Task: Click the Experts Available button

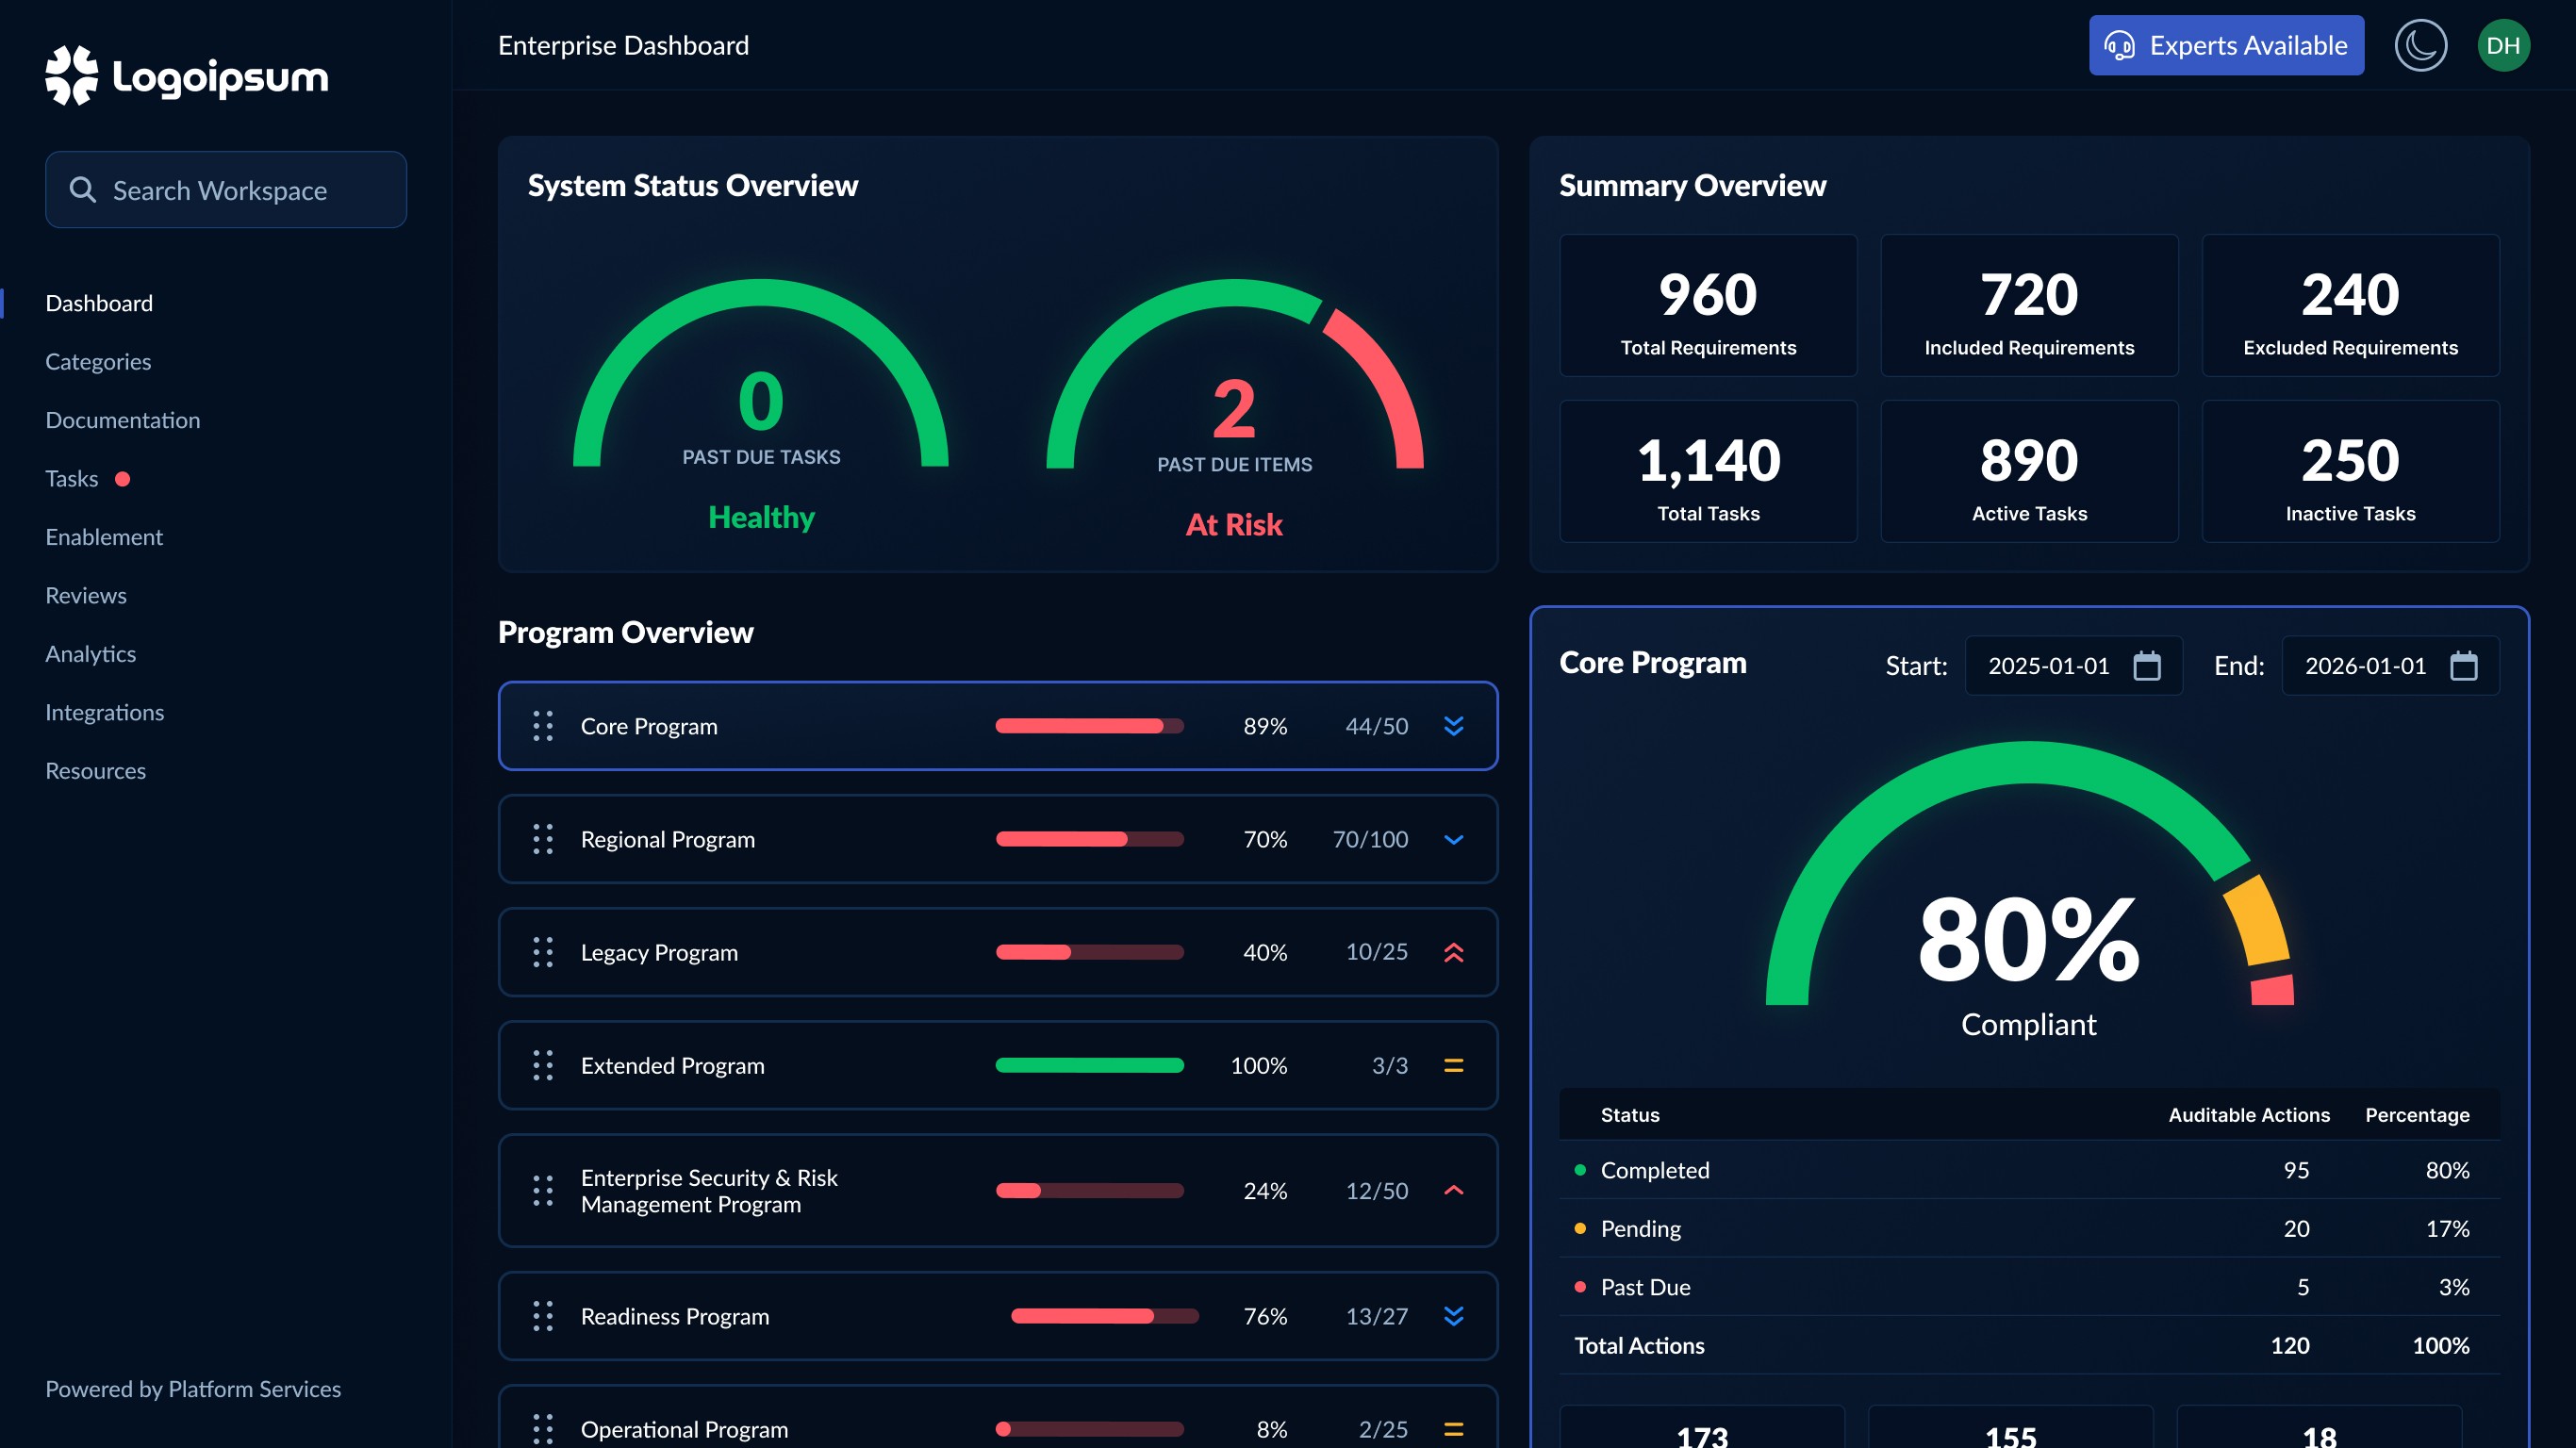Action: (x=2226, y=45)
